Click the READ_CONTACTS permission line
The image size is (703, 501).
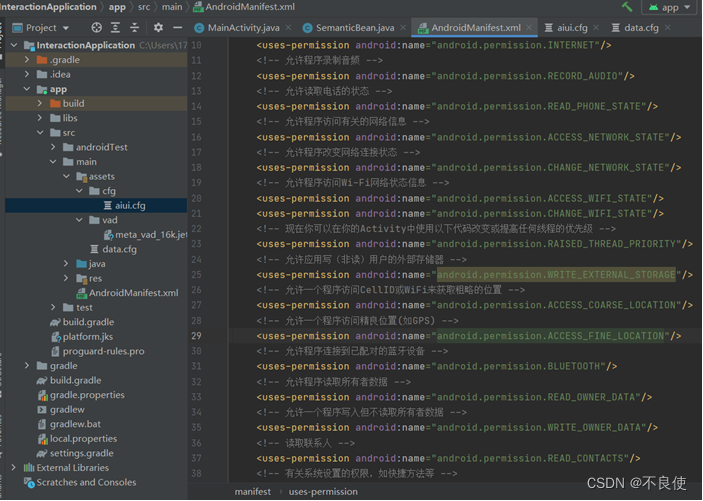pyautogui.click(x=448, y=458)
